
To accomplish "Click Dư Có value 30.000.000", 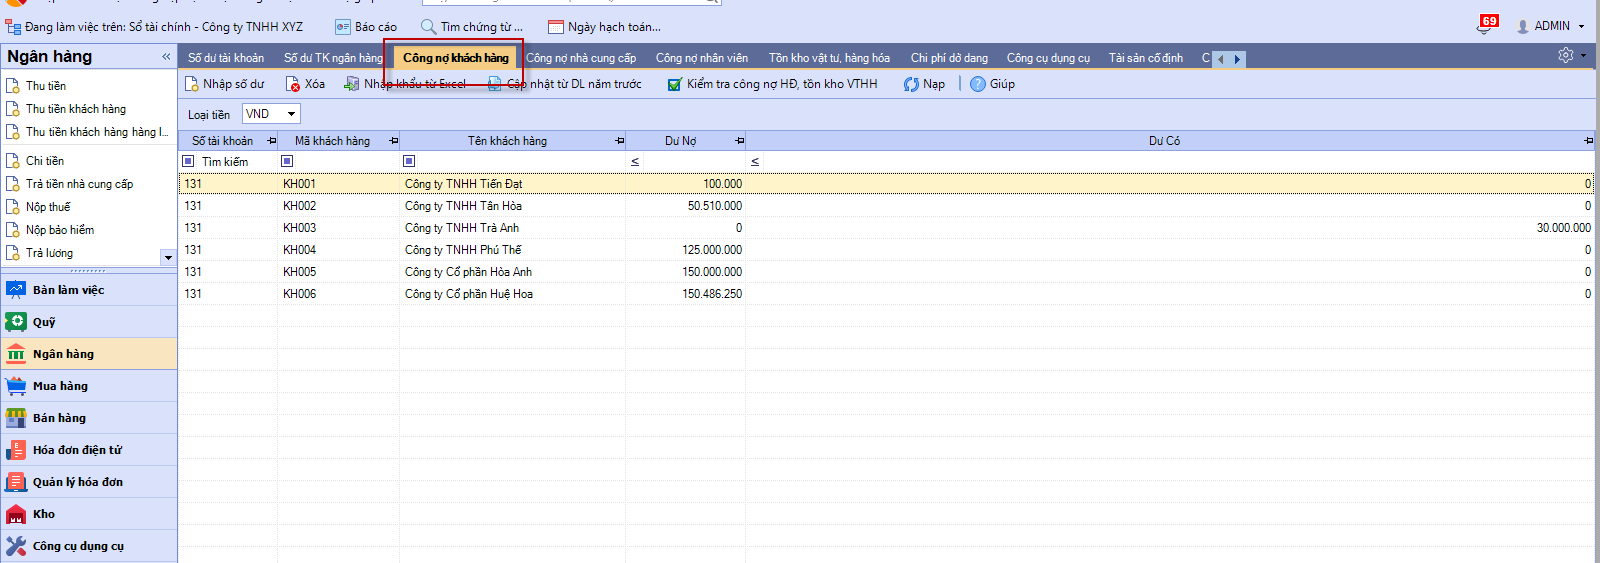I will 1563,228.
